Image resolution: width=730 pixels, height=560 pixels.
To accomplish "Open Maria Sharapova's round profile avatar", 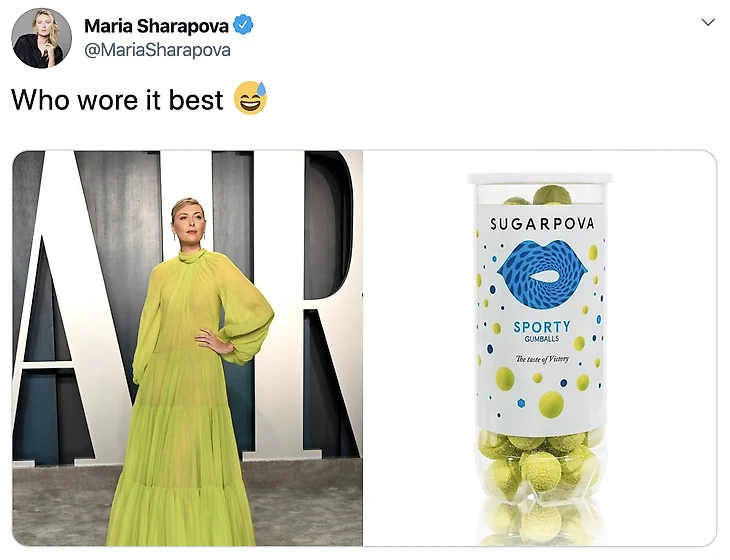I will (x=41, y=38).
